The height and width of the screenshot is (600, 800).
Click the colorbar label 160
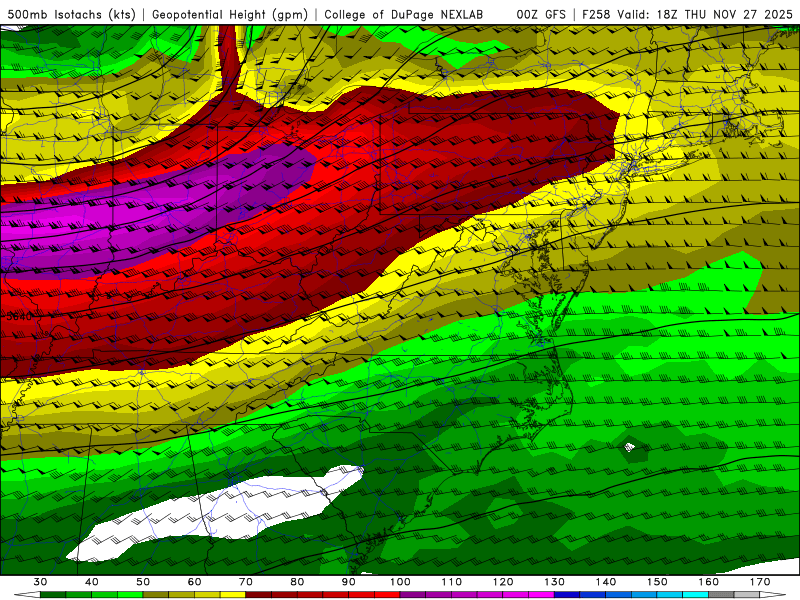point(709,582)
